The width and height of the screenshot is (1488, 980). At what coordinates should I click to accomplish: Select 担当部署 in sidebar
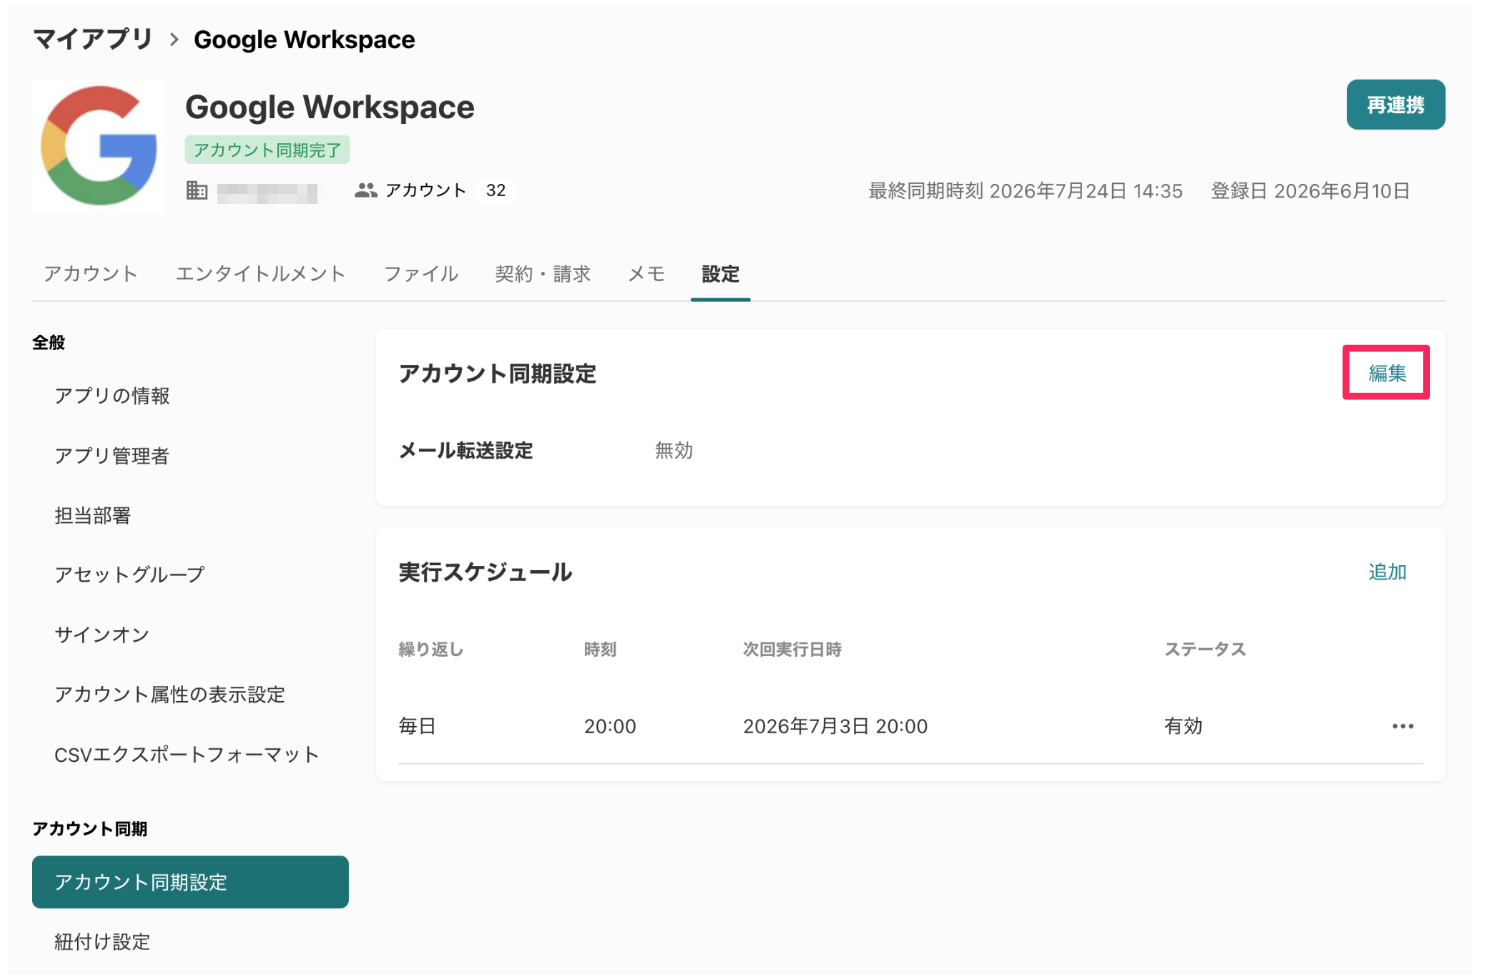pos(93,516)
